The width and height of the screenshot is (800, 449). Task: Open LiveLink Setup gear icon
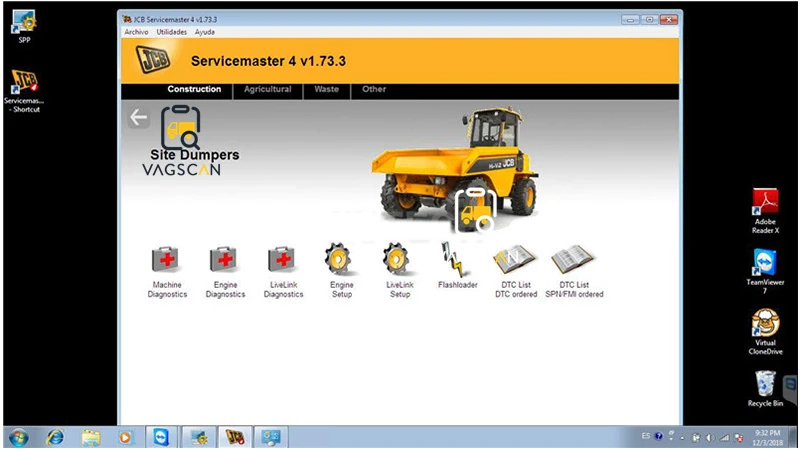point(399,259)
